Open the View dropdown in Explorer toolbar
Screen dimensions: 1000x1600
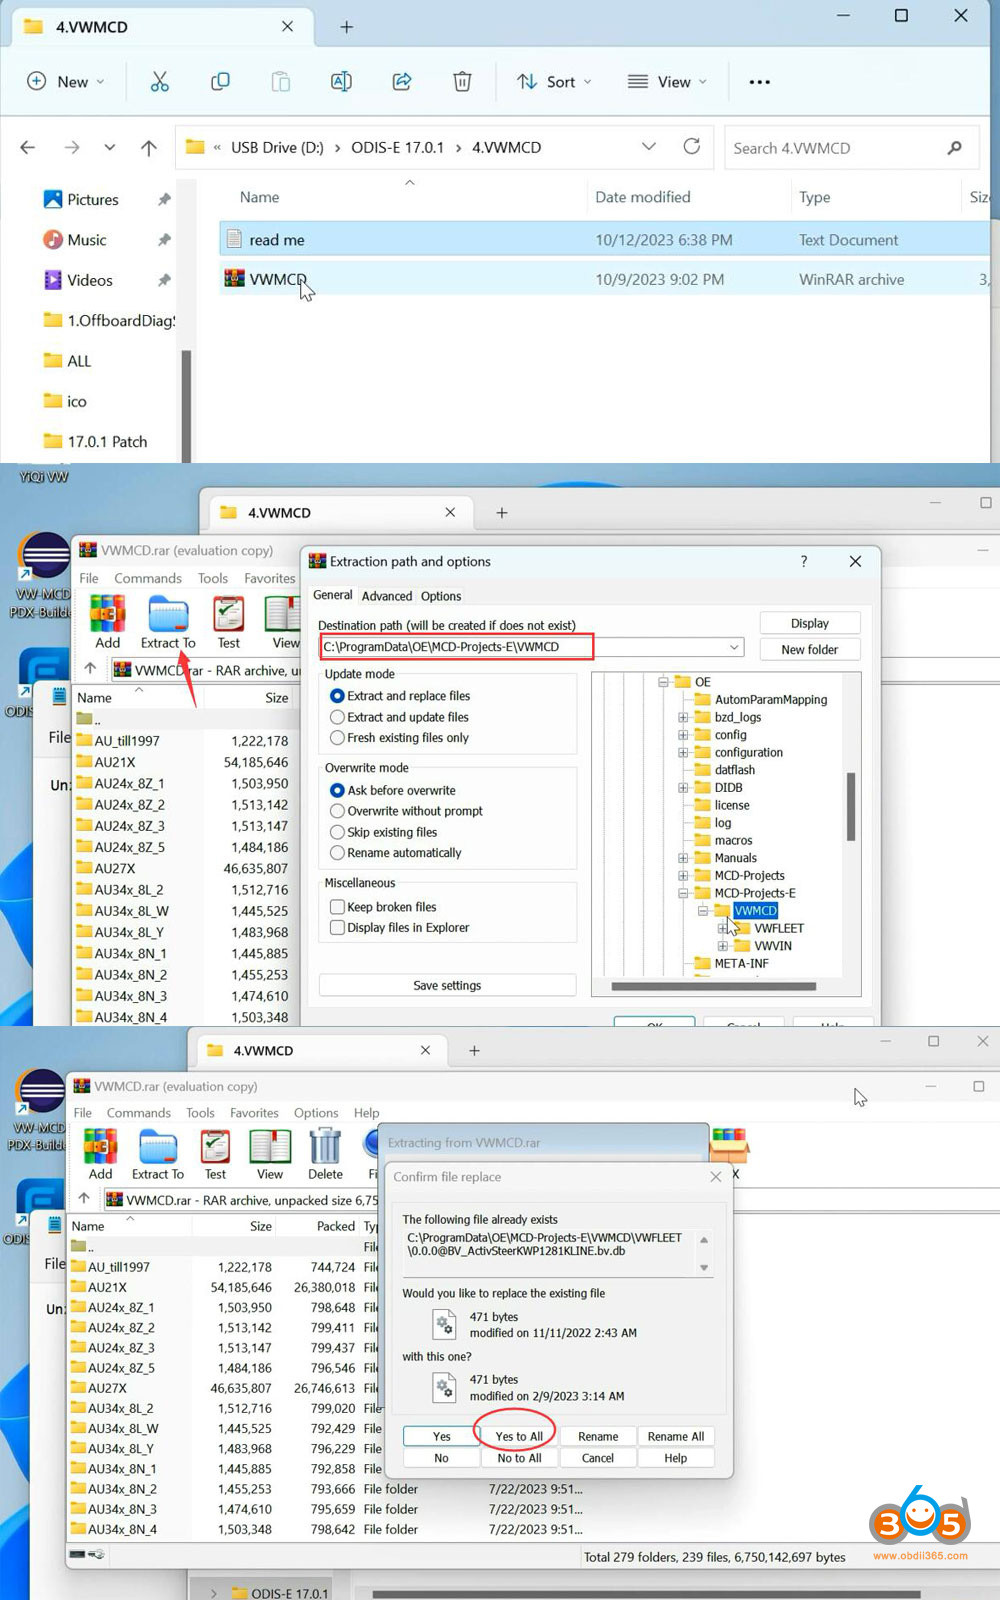tap(667, 82)
